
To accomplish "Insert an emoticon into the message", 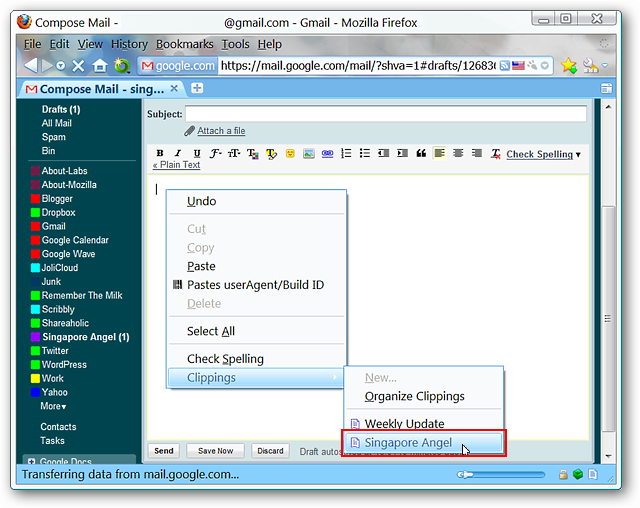I will tap(290, 153).
